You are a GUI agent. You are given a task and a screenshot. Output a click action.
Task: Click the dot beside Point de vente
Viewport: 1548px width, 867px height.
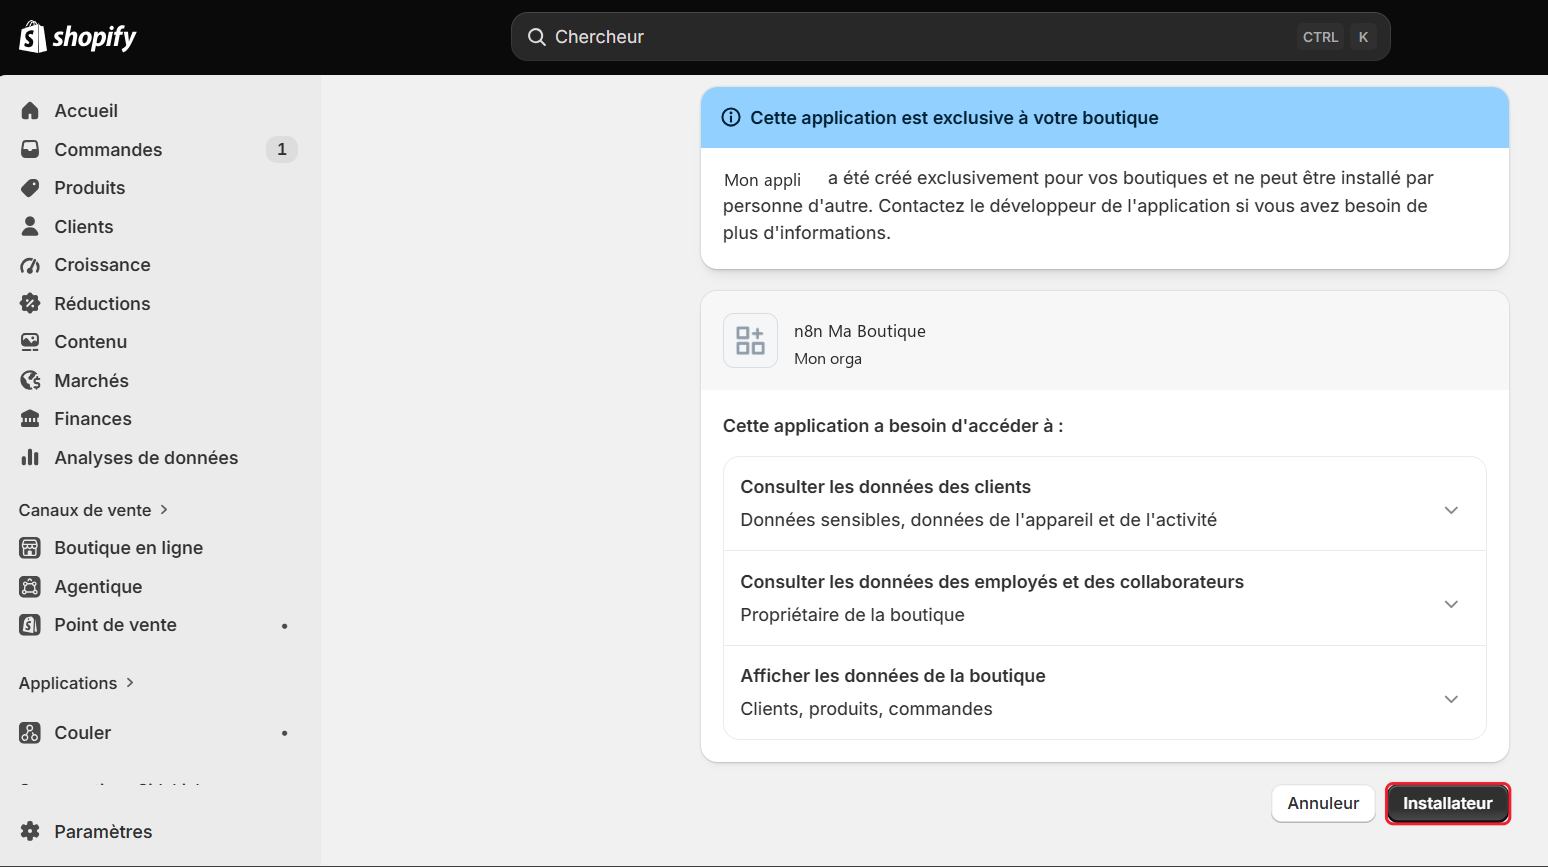point(285,626)
